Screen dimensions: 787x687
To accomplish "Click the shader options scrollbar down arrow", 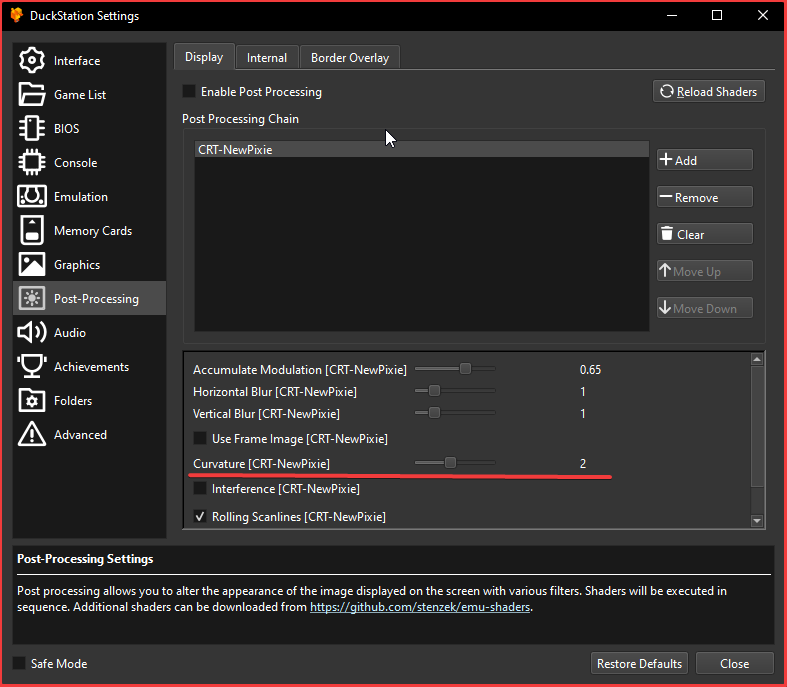I will pyautogui.click(x=757, y=521).
